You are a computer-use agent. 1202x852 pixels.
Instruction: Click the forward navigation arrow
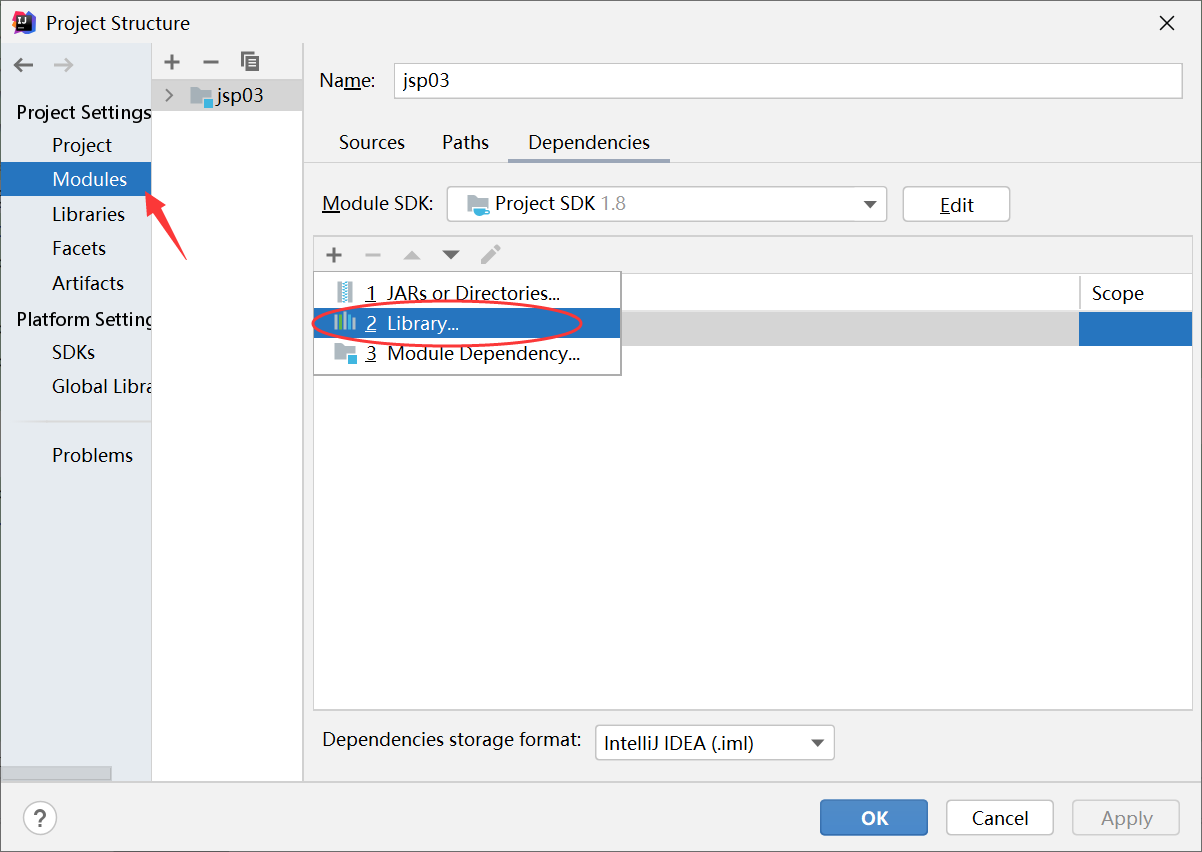pos(63,65)
